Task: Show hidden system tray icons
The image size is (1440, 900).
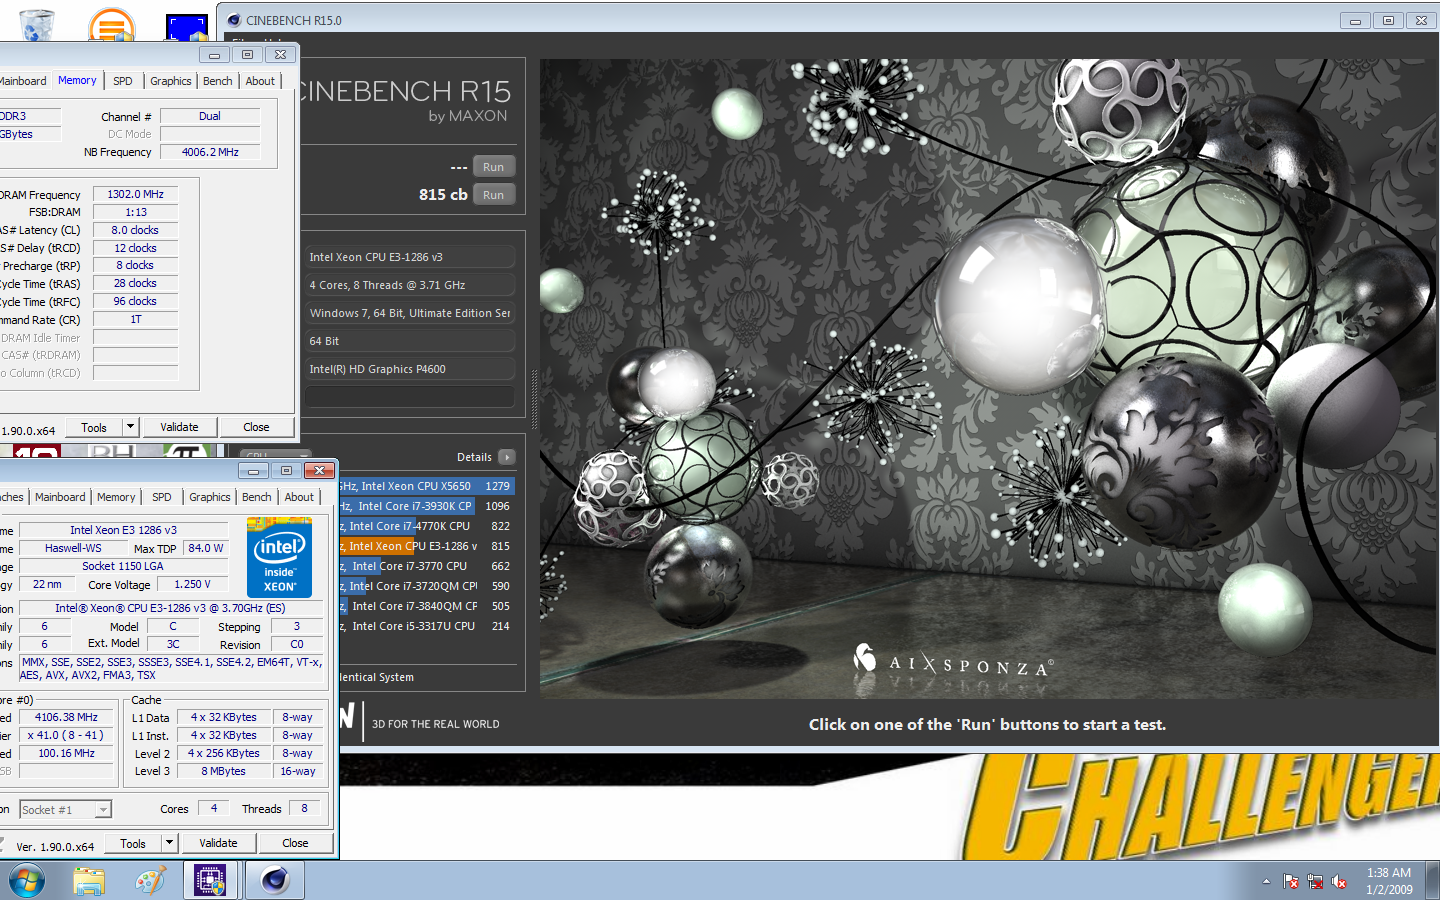Action: [x=1266, y=882]
